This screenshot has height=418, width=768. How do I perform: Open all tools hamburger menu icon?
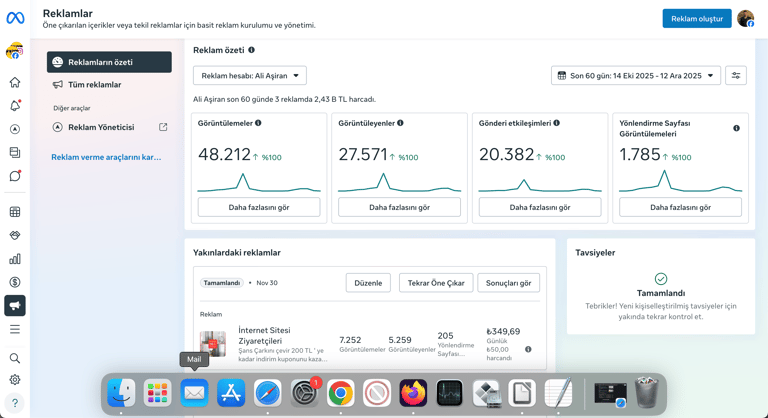15,329
